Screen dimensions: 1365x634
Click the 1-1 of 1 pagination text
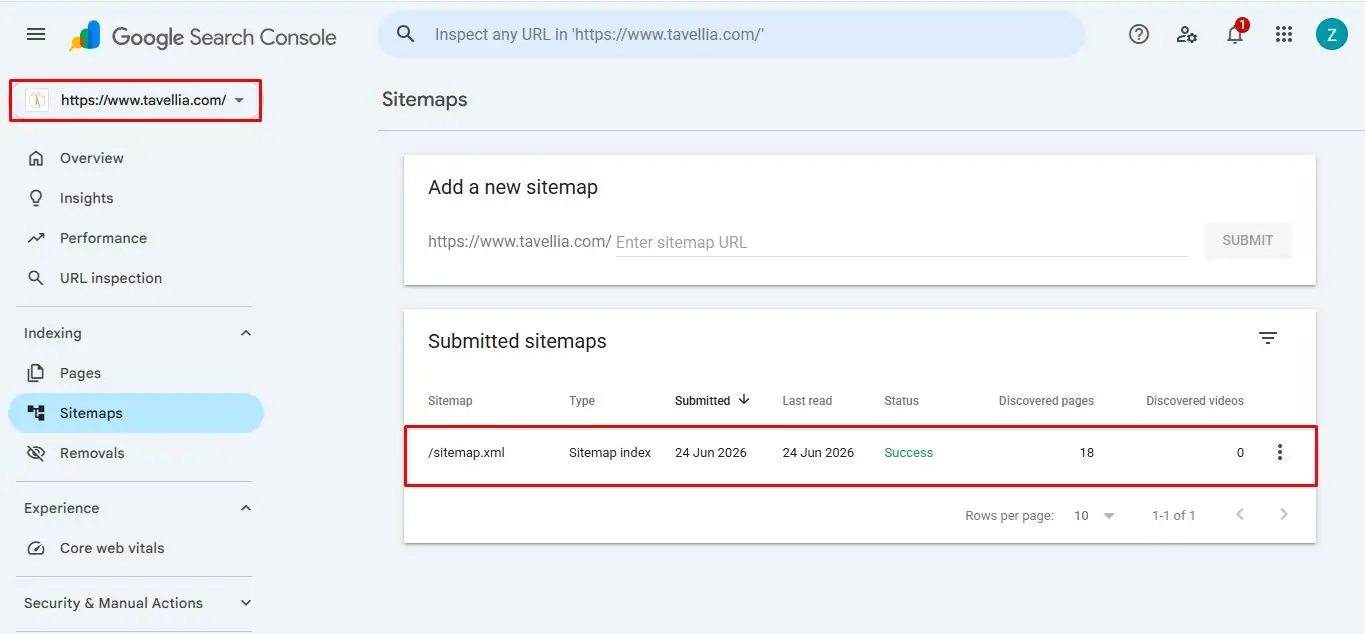tap(1173, 515)
